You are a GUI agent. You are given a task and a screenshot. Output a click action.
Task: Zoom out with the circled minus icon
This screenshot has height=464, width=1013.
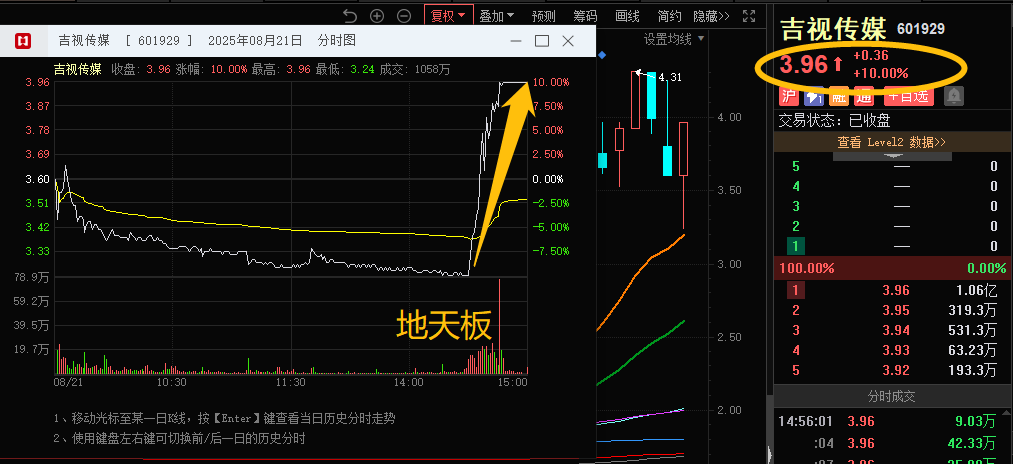404,16
